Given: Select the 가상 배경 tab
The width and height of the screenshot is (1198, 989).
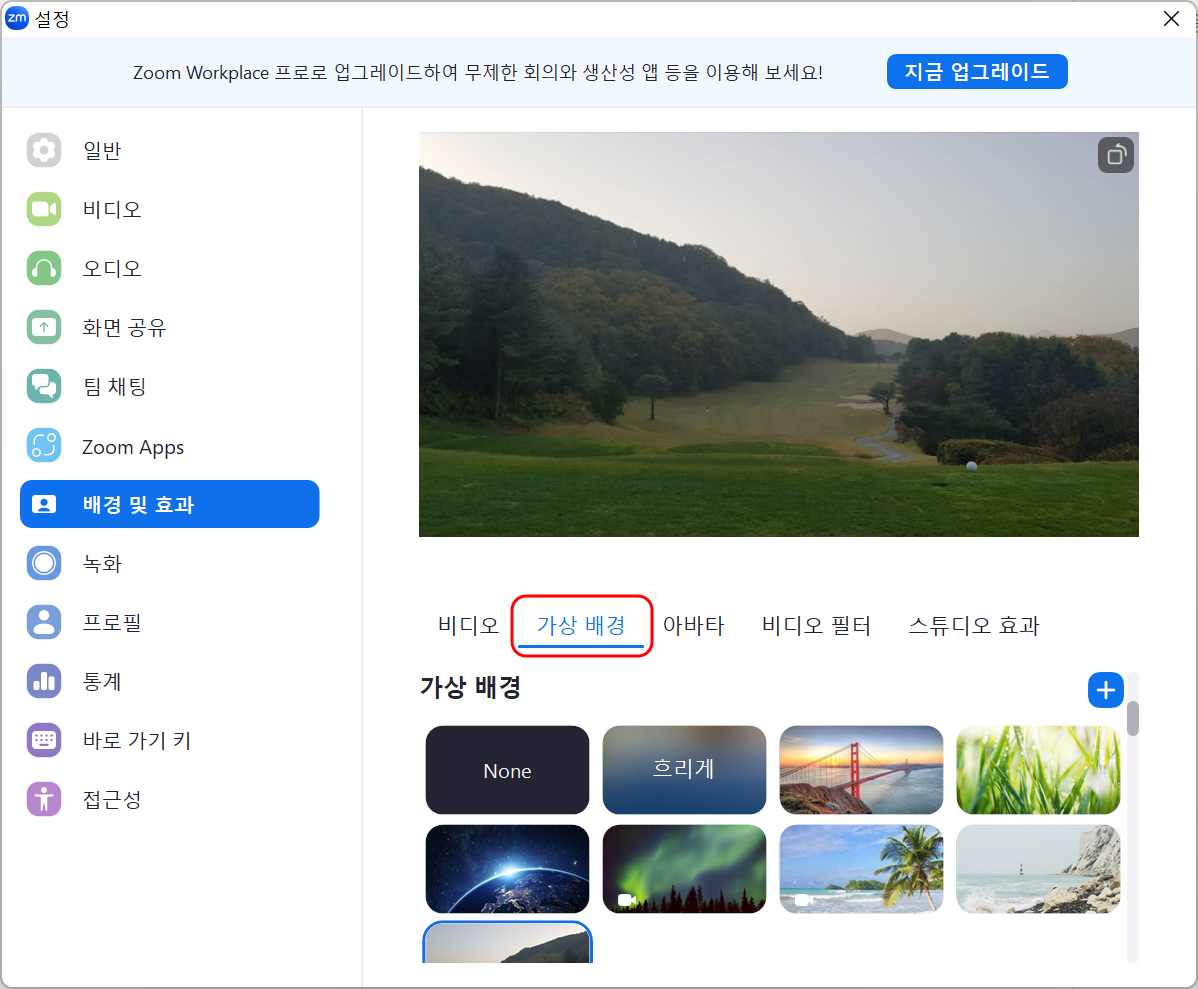Looking at the screenshot, I should click(x=581, y=625).
